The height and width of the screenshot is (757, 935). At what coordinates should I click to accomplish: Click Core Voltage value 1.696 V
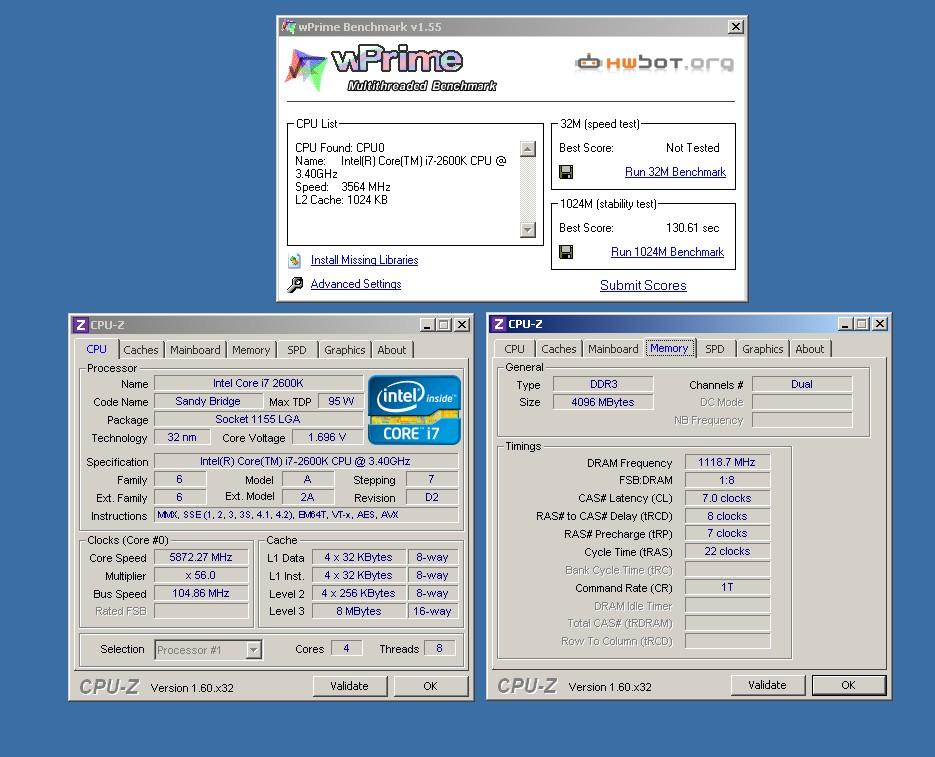click(x=327, y=437)
